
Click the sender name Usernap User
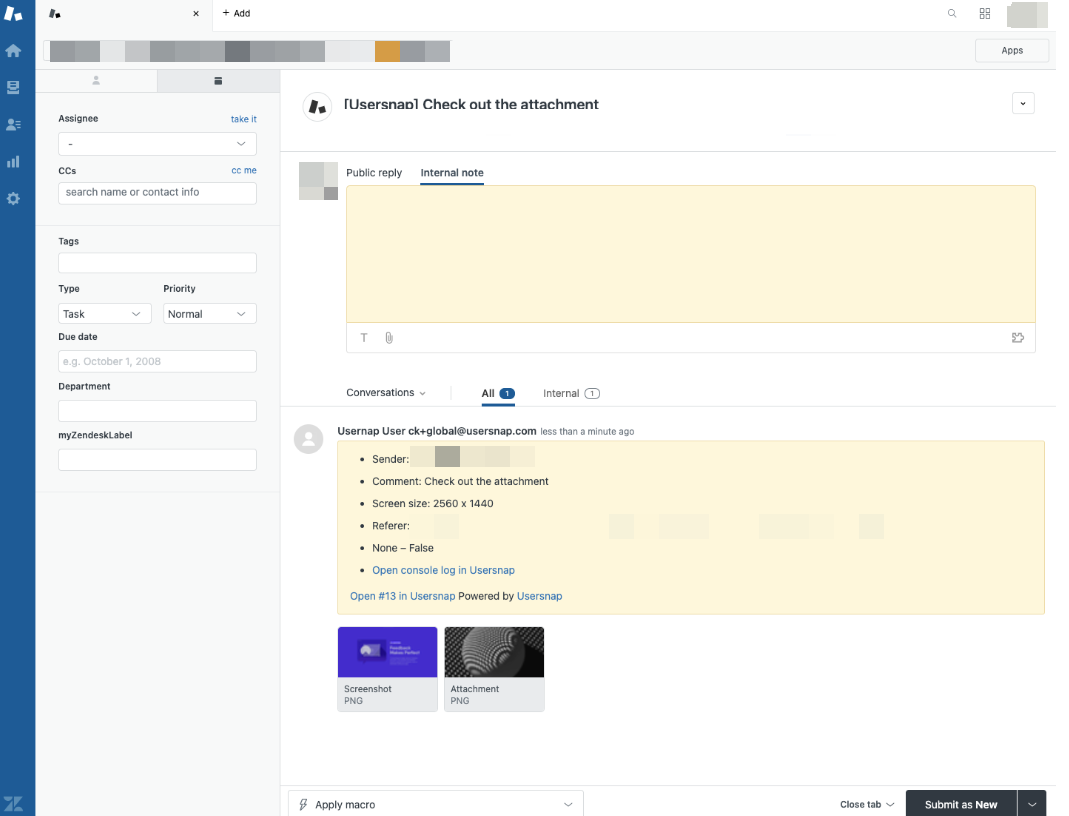tap(371, 431)
